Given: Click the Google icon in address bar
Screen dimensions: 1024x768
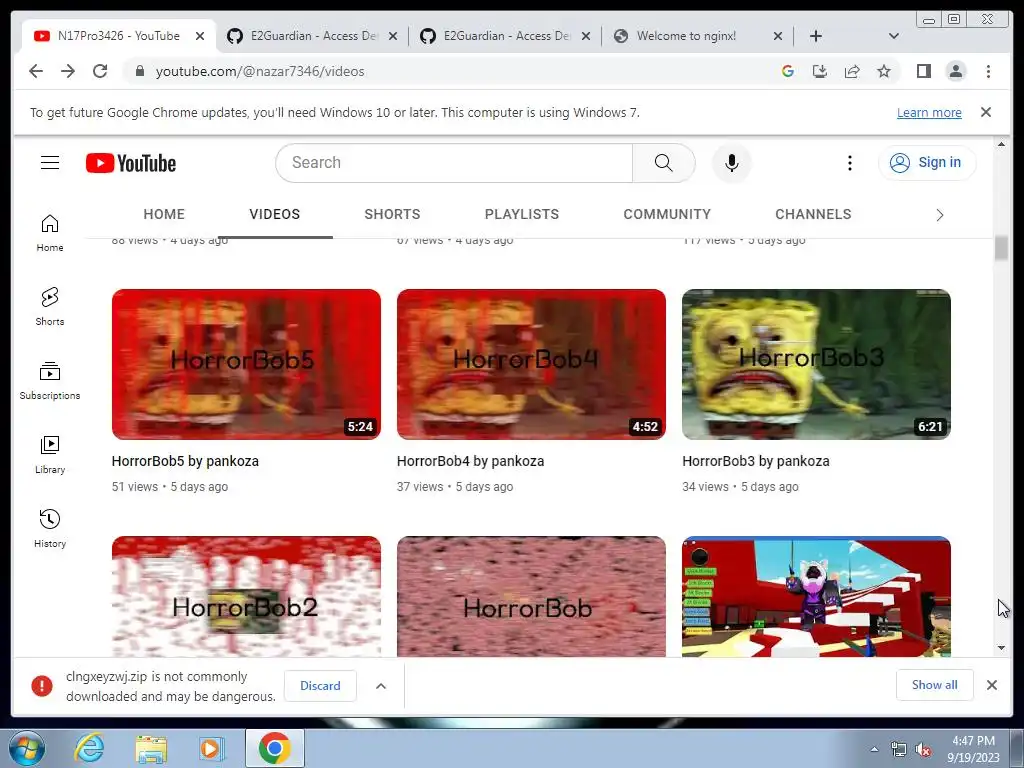Looking at the screenshot, I should pyautogui.click(x=788, y=71).
